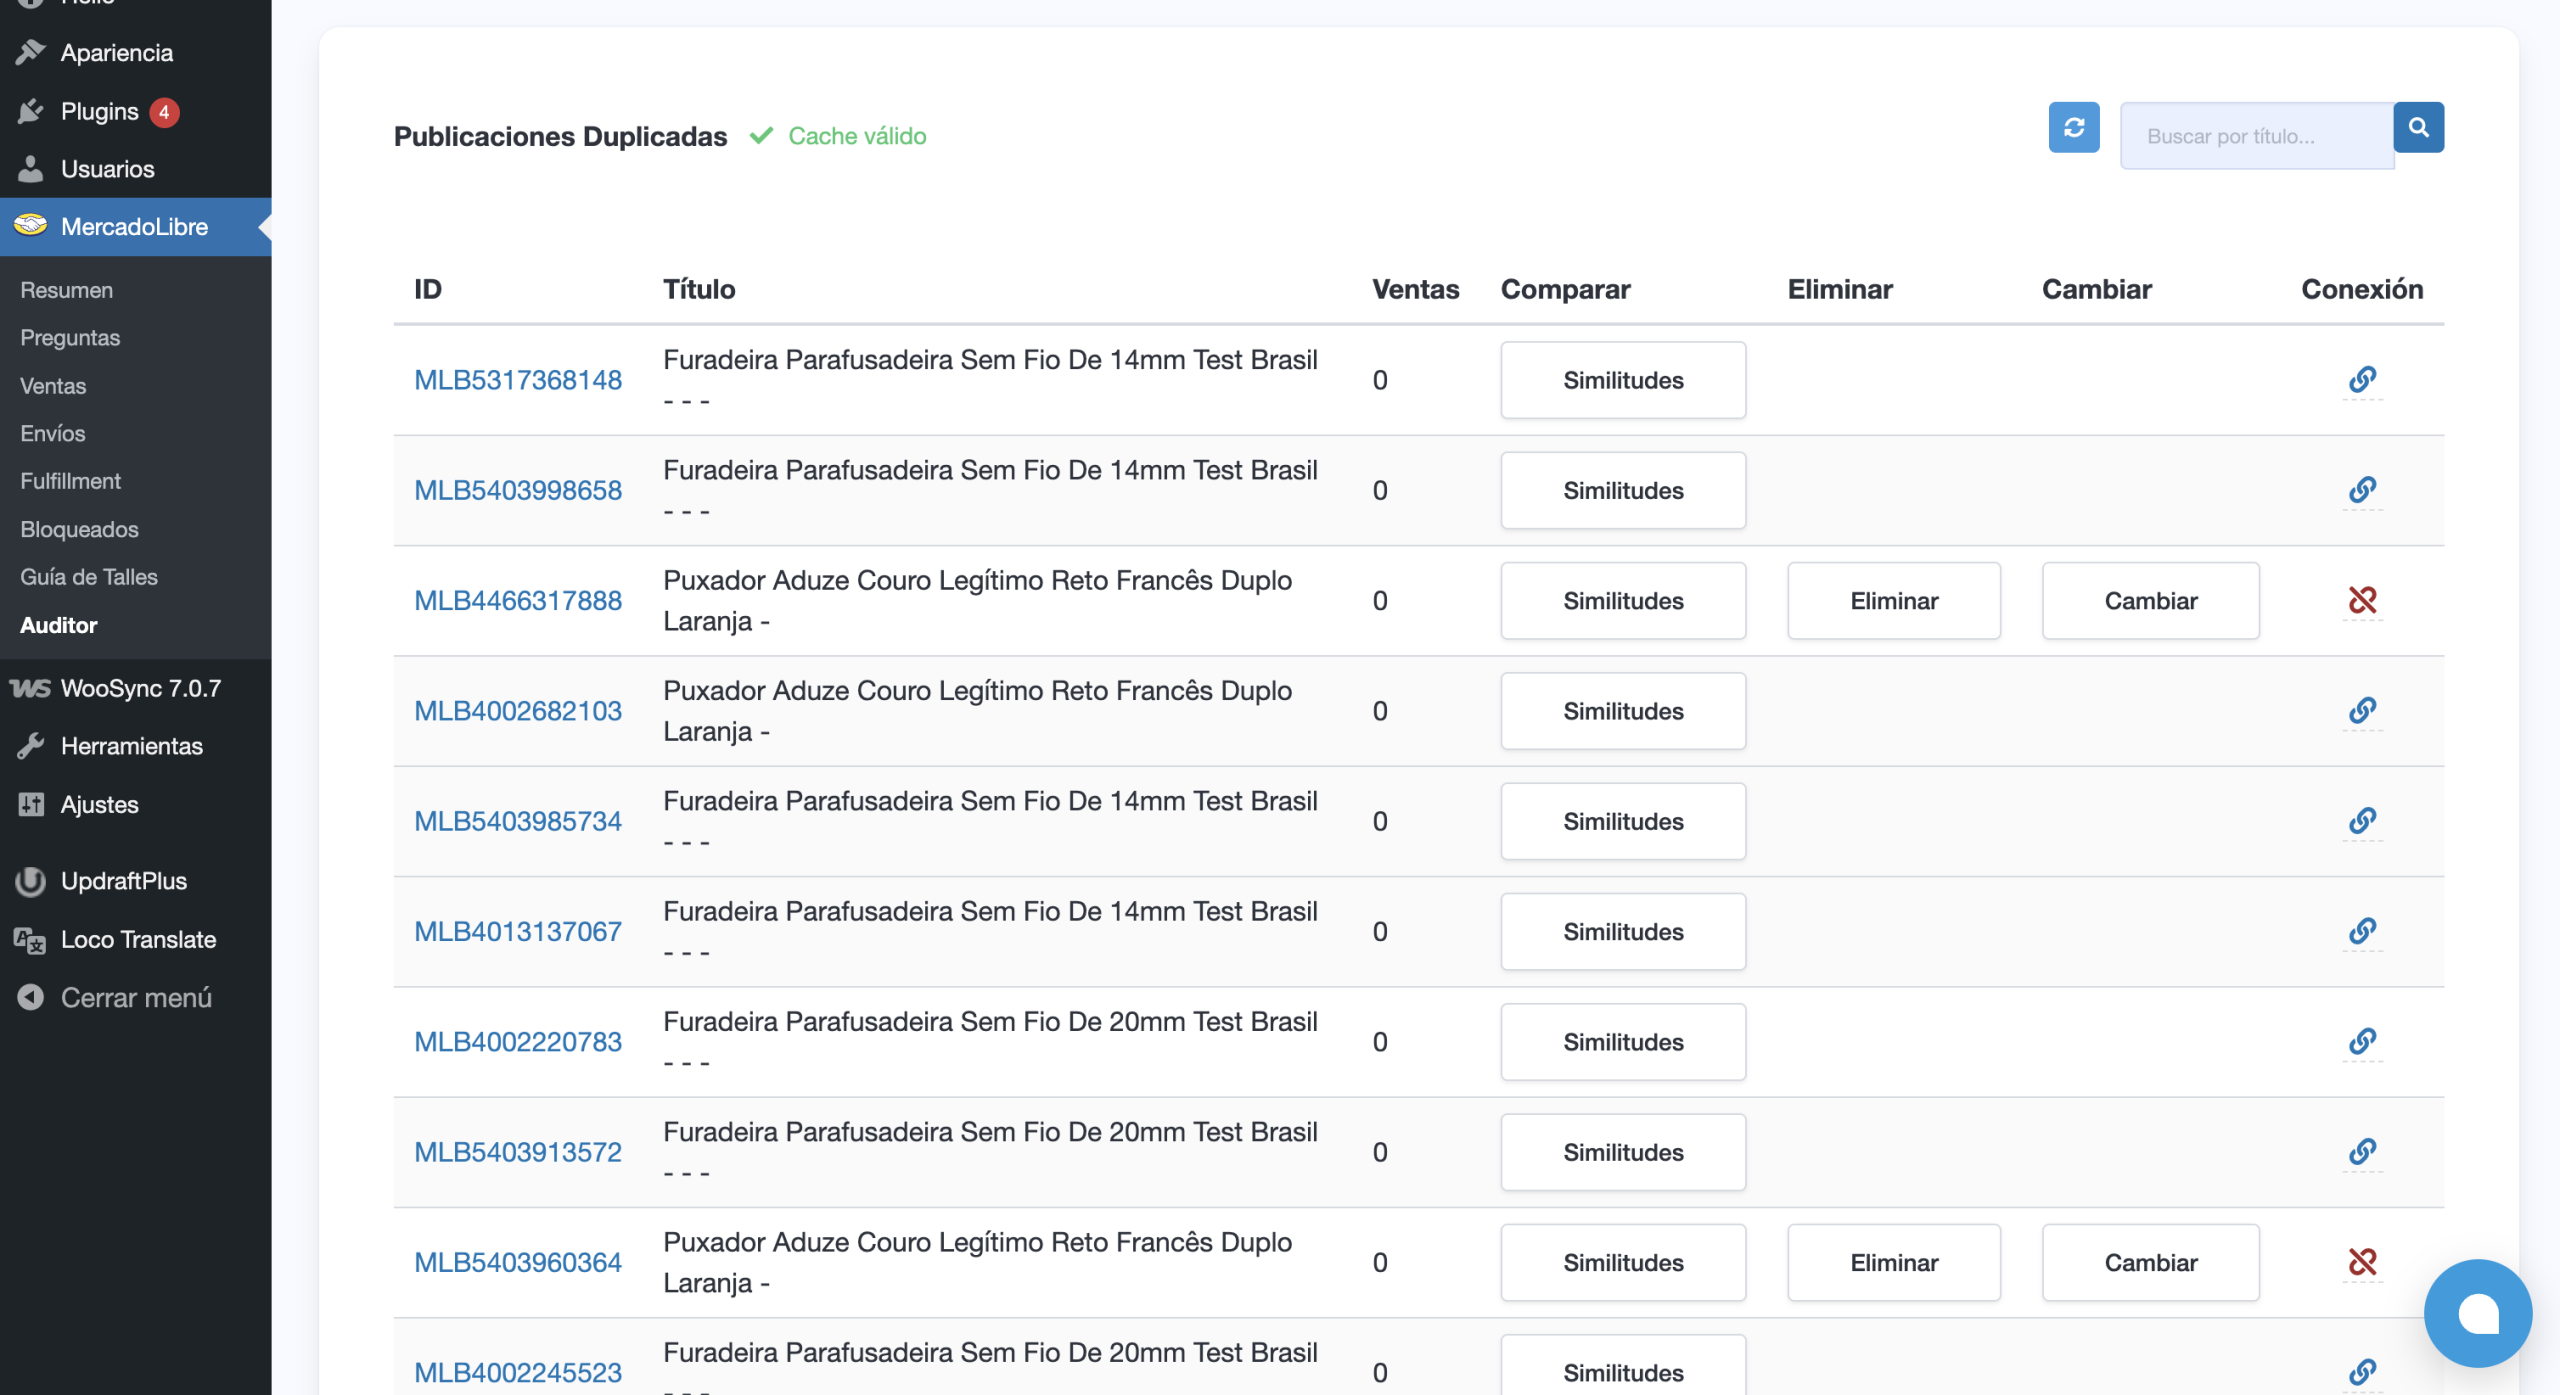This screenshot has width=2560, height=1395.
Task: Click connection link icon for MLB5403985734
Action: 2362,821
